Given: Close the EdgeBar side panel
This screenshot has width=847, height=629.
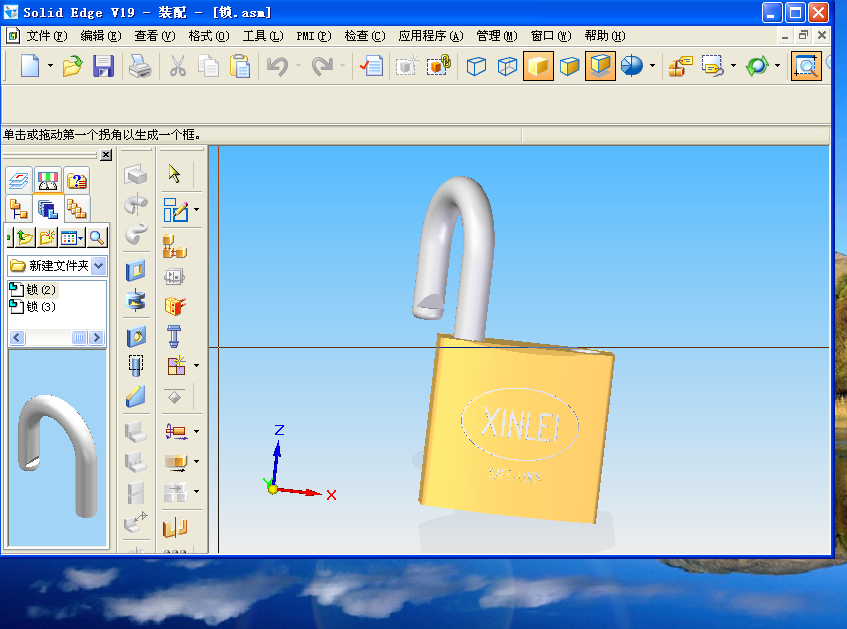Looking at the screenshot, I should (x=106, y=155).
